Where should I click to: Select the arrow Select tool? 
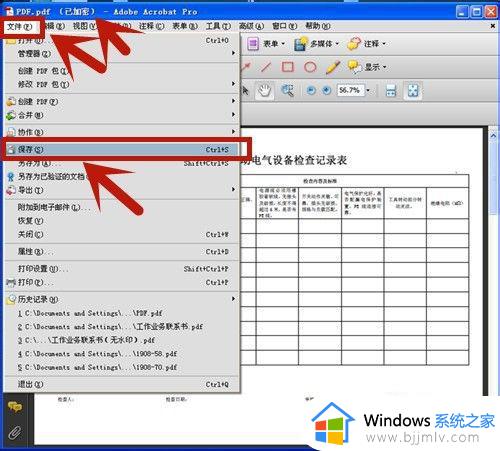pos(245,91)
